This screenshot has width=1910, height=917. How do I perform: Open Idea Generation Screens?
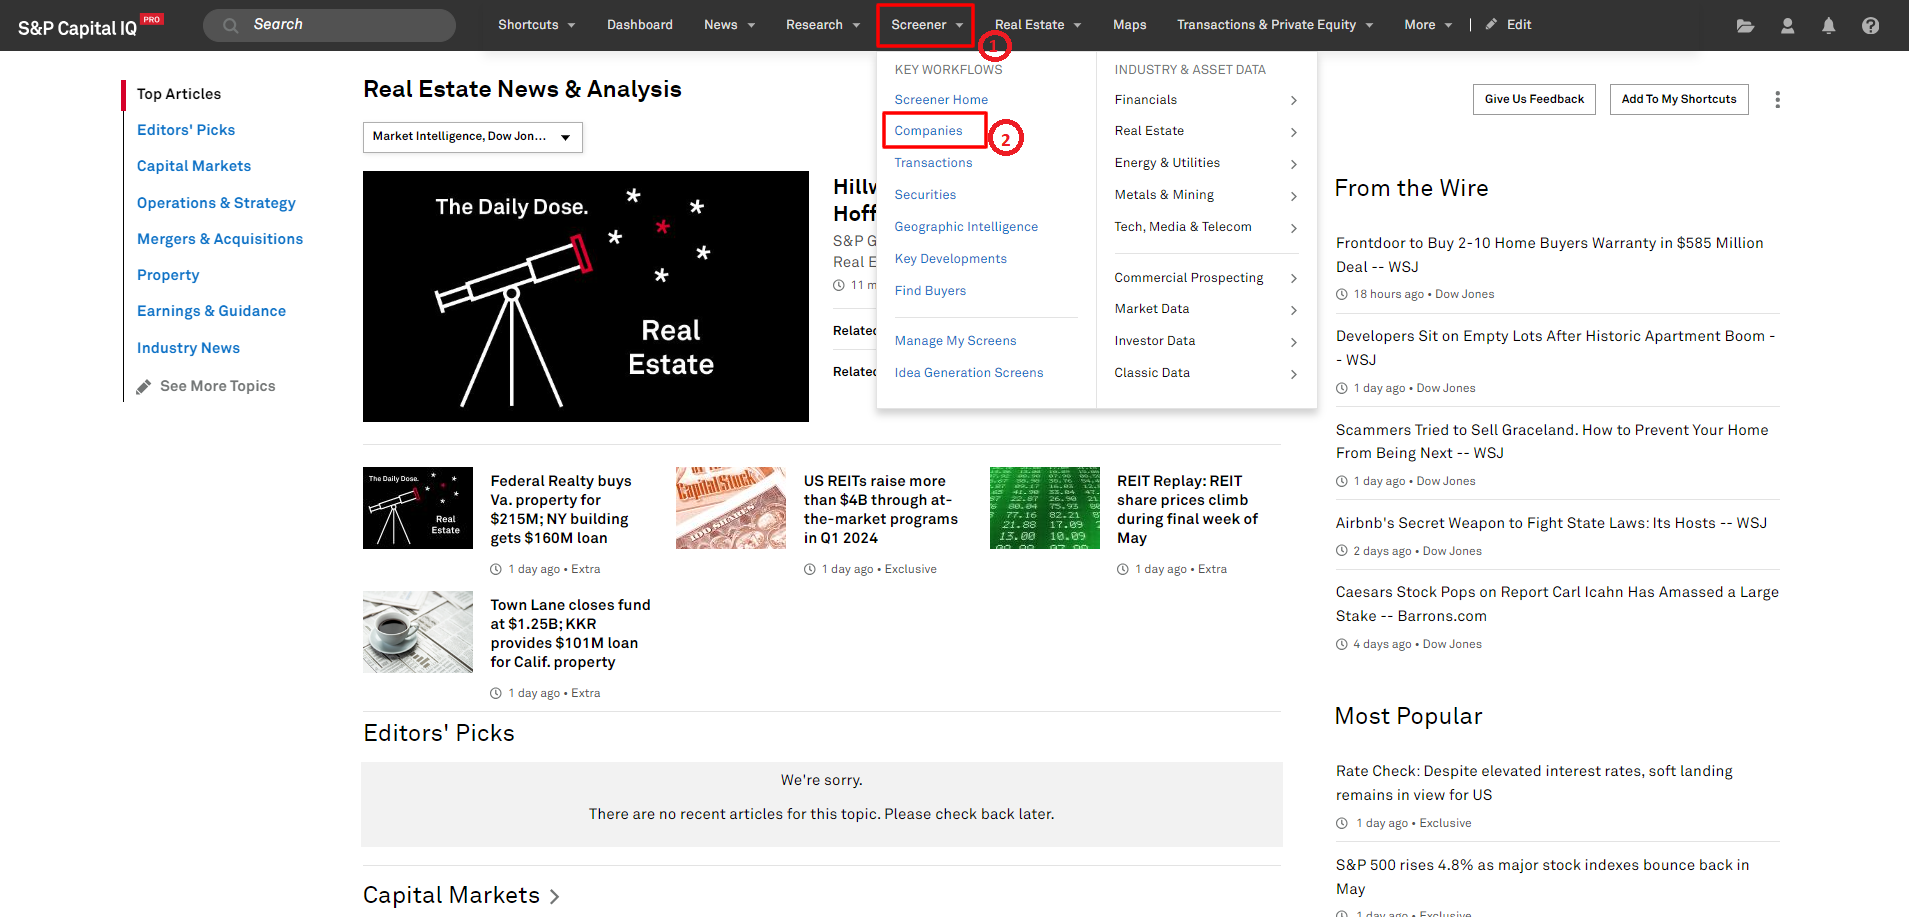968,373
